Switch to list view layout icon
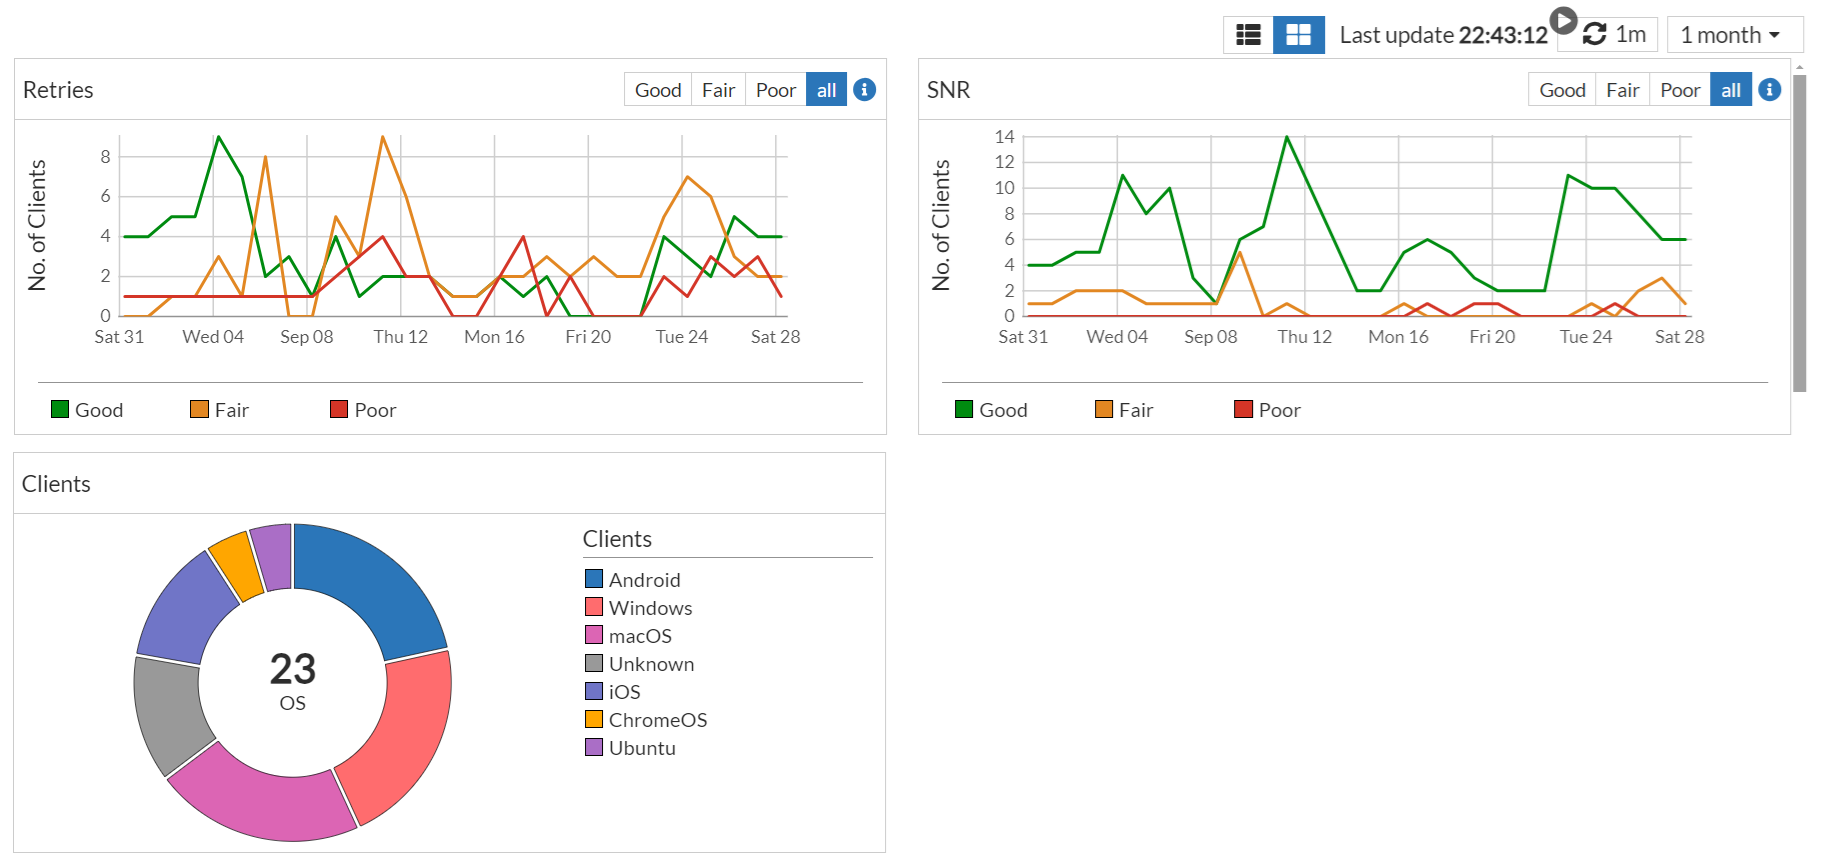The height and width of the screenshot is (856, 1822). pos(1248,35)
